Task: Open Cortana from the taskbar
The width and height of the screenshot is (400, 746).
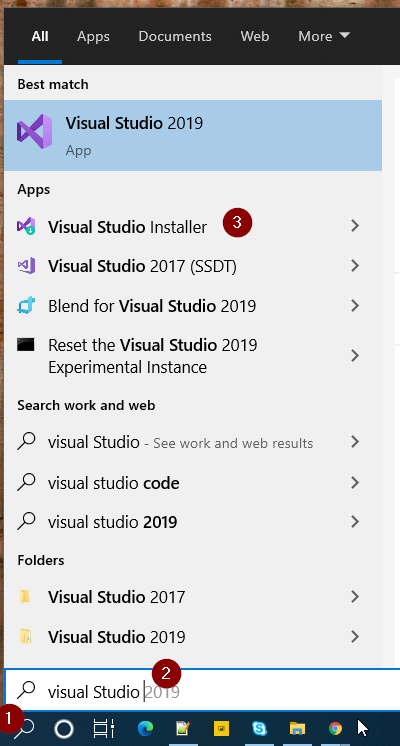Action: pos(64,728)
